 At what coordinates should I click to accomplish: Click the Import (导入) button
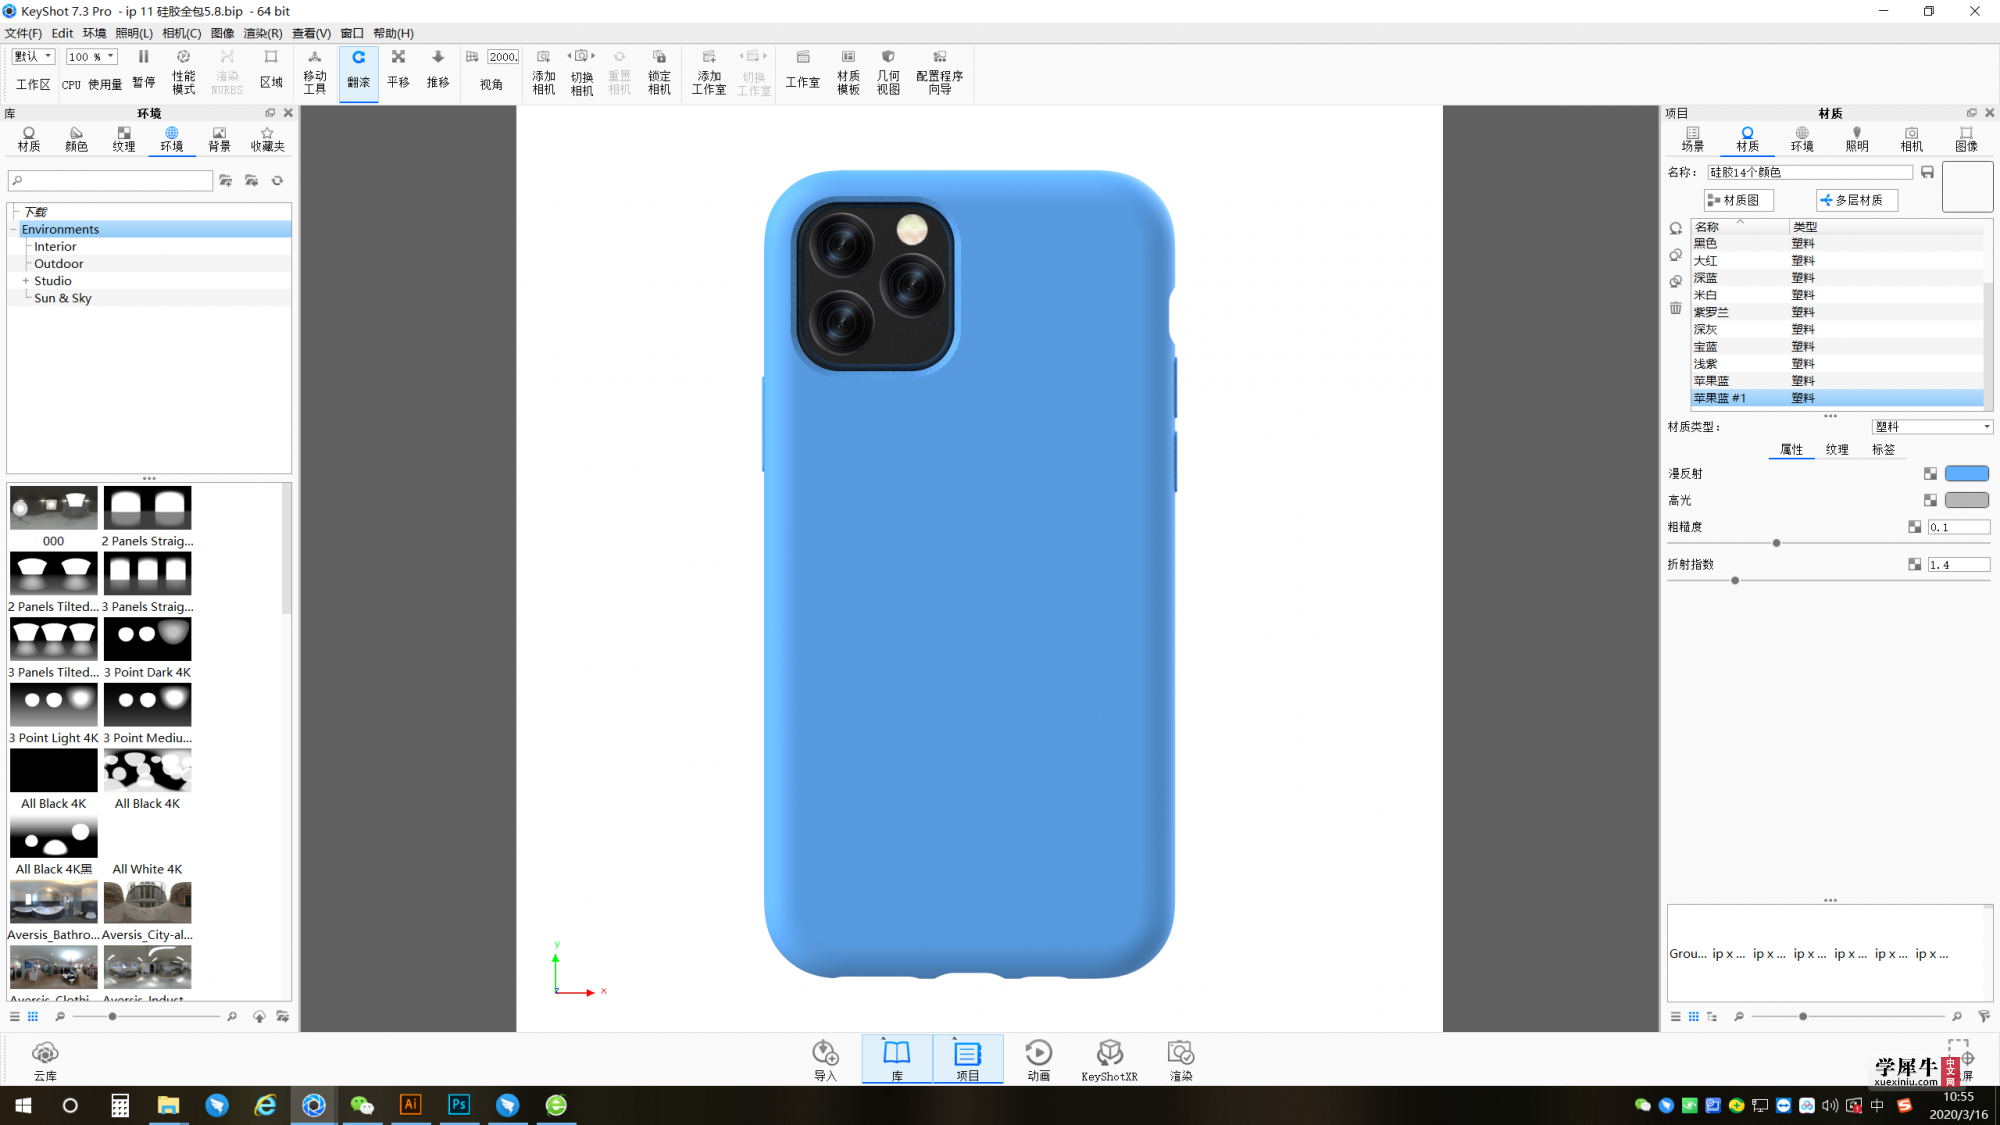pyautogui.click(x=825, y=1061)
